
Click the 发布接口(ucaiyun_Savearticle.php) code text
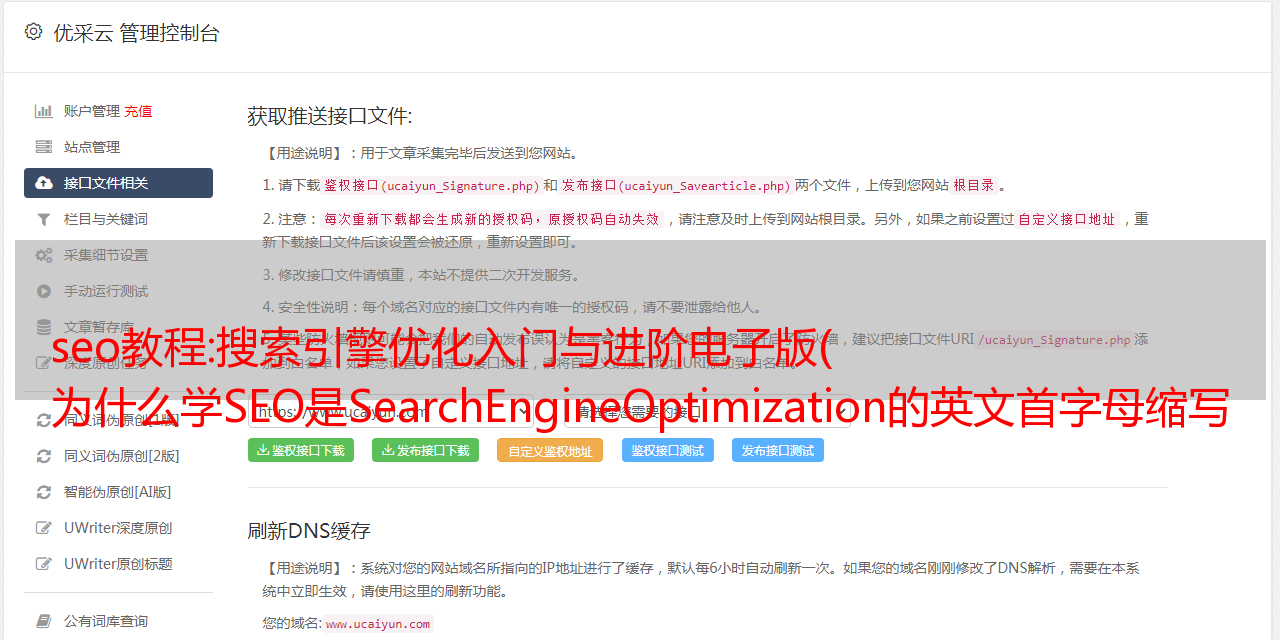(x=677, y=185)
